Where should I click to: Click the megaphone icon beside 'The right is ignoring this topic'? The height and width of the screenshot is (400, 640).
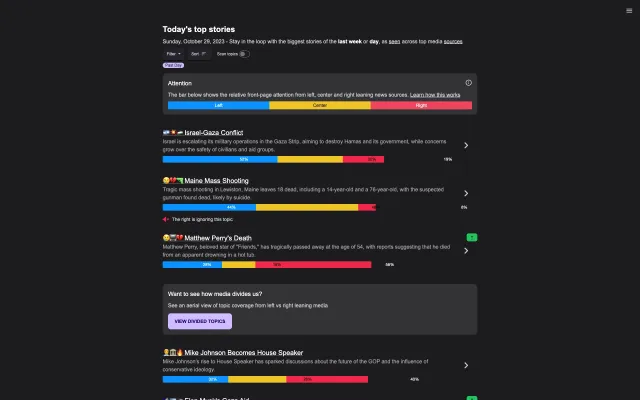166,218
